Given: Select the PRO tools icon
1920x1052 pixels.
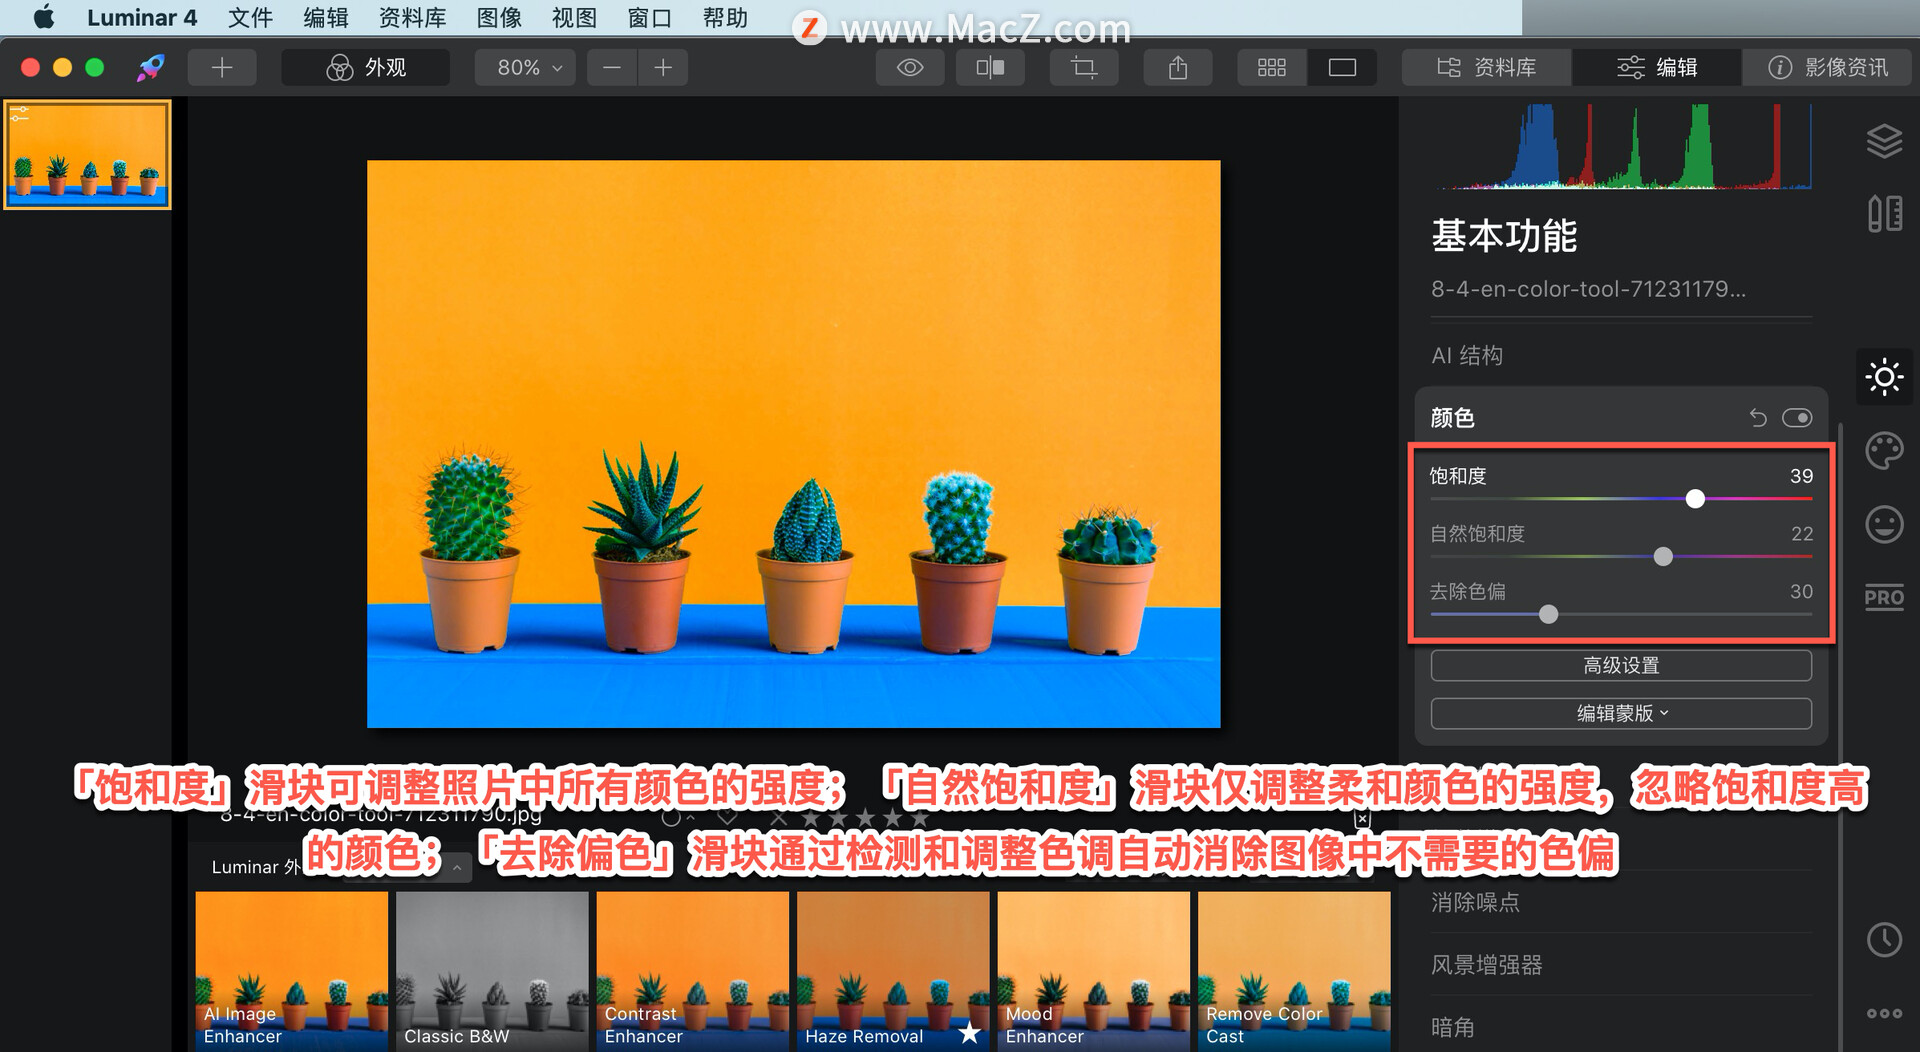Looking at the screenshot, I should click(1884, 597).
